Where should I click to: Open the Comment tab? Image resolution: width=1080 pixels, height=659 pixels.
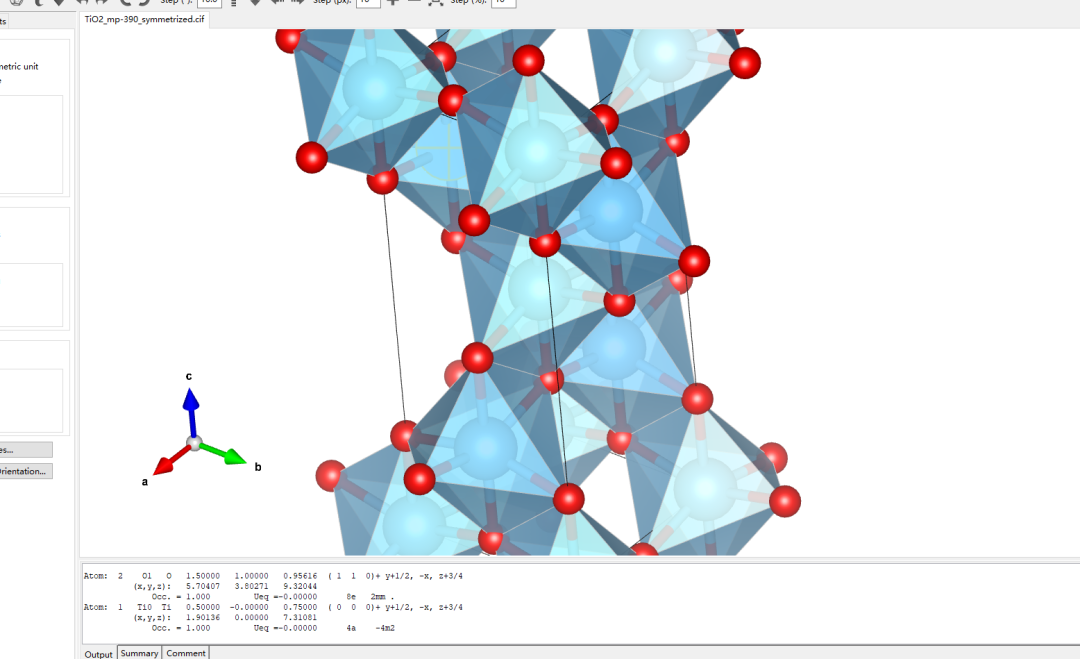pos(186,653)
